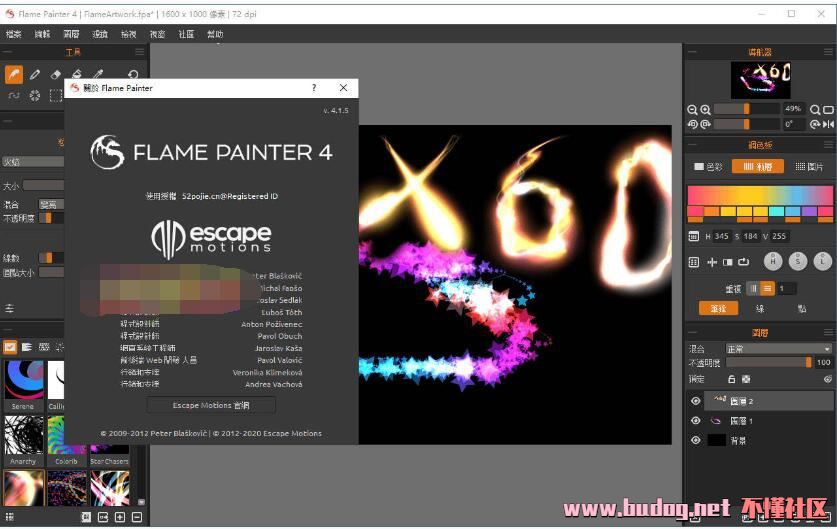
Task: Select the 線 mode button in palette
Action: pyautogui.click(x=760, y=308)
